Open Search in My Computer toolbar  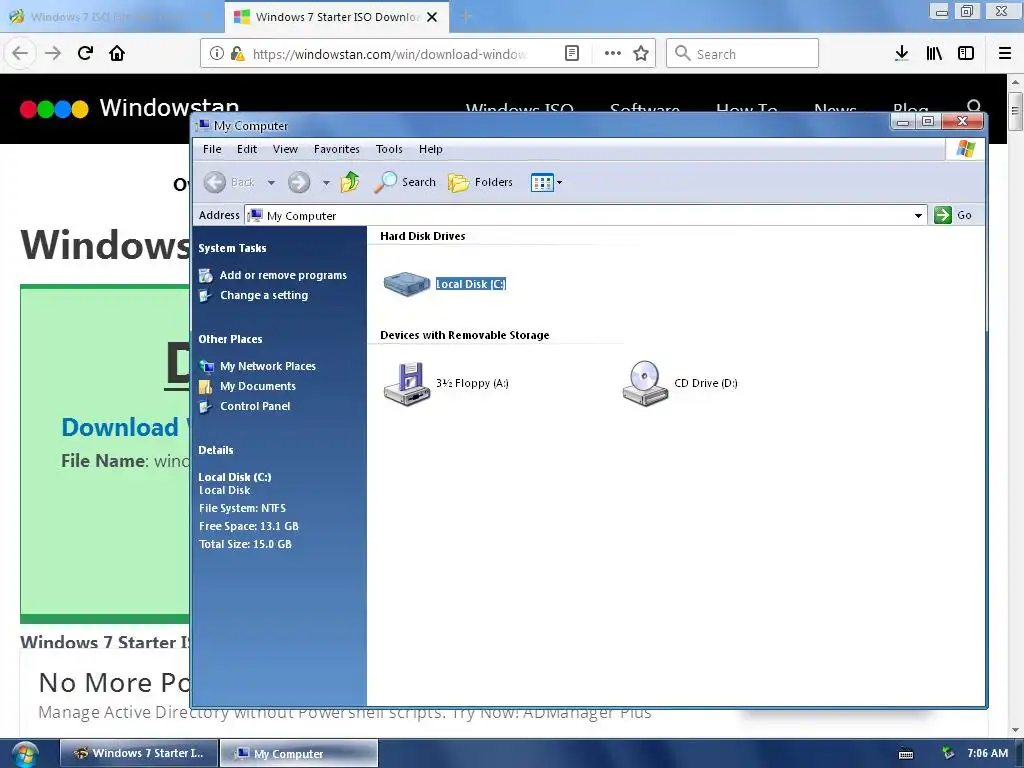pos(405,182)
